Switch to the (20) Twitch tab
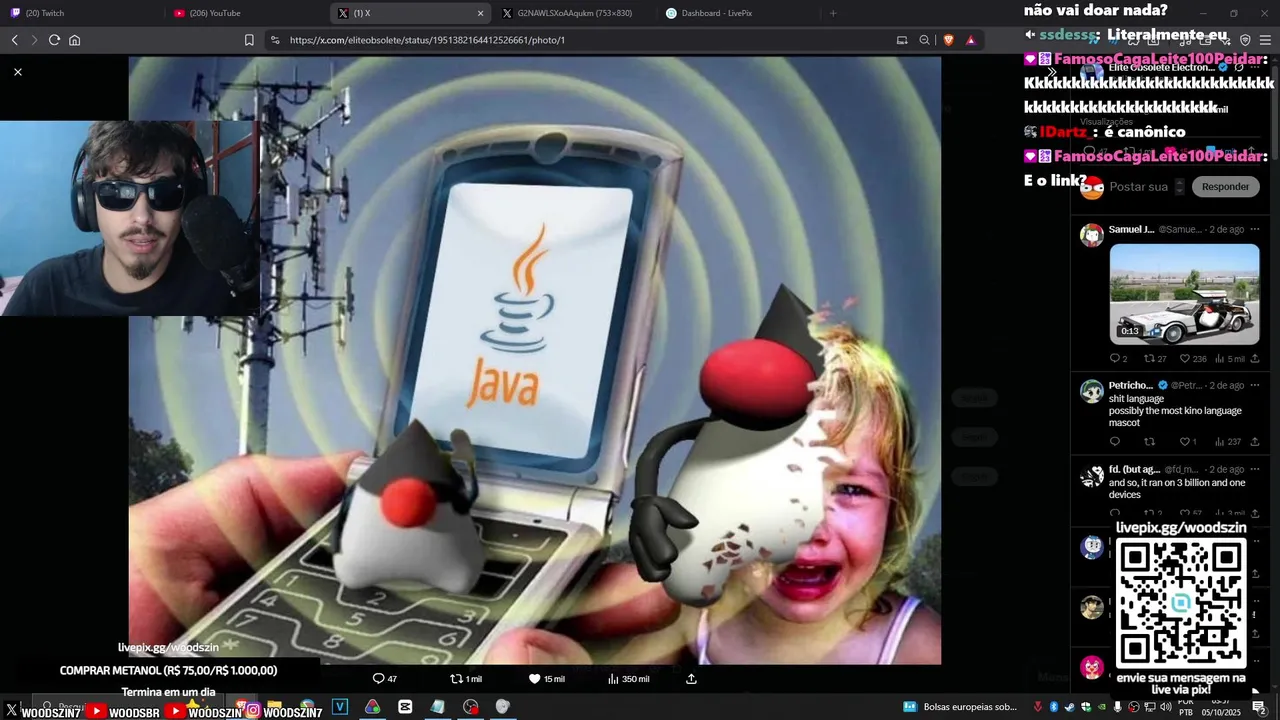Viewport: 1280px width, 720px height. 82,13
